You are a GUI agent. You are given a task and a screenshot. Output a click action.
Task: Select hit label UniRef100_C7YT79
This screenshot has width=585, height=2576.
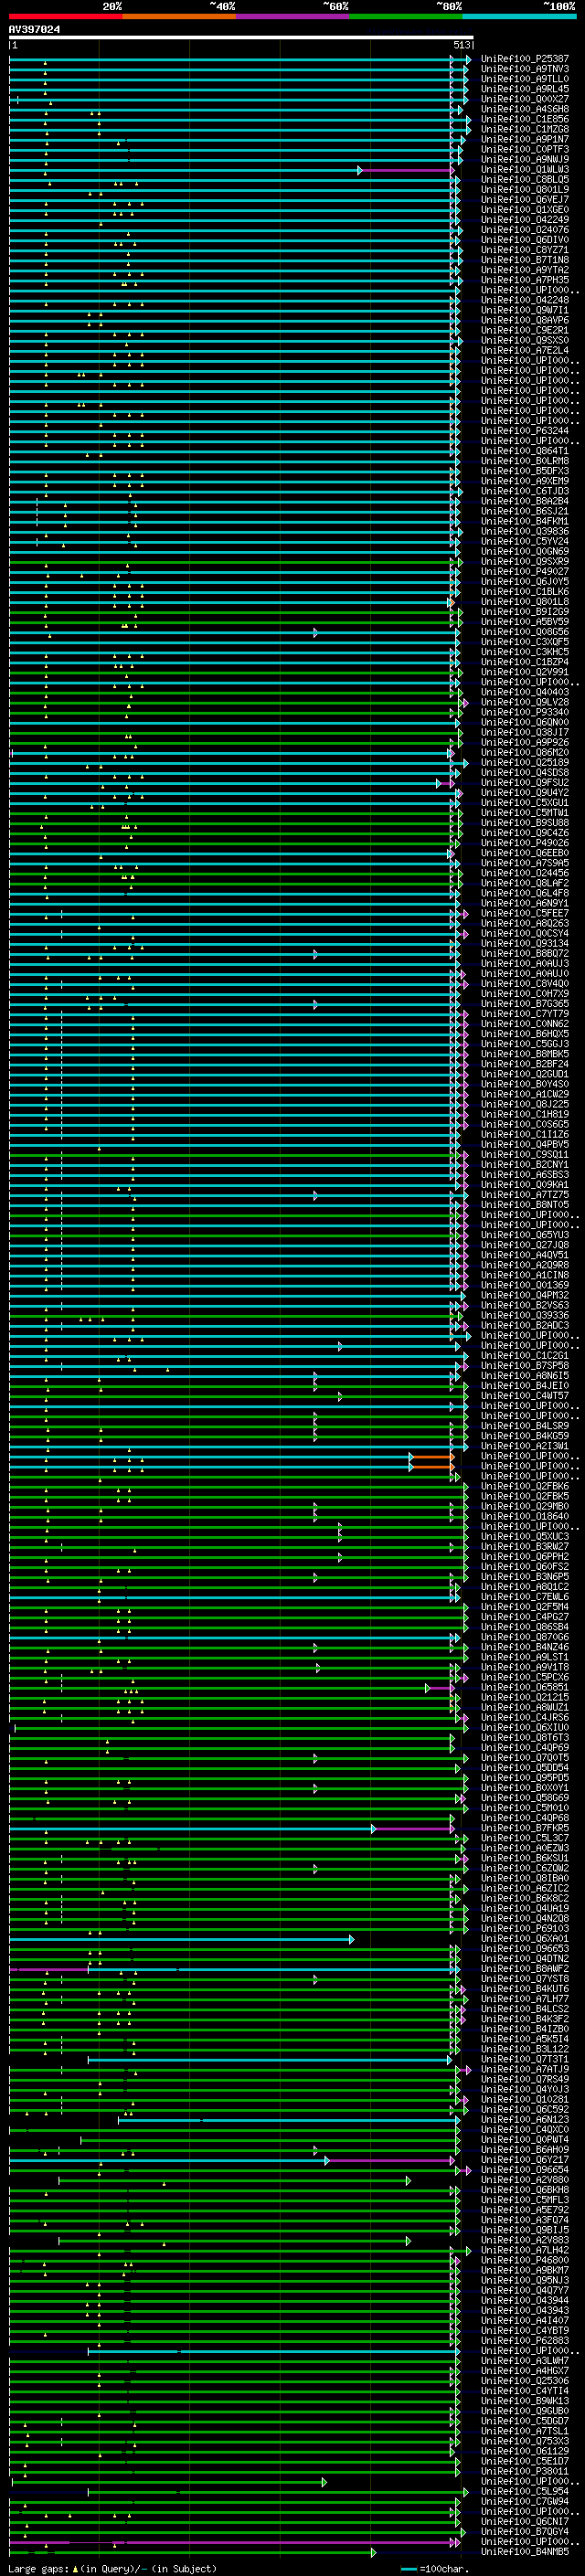525,1014
